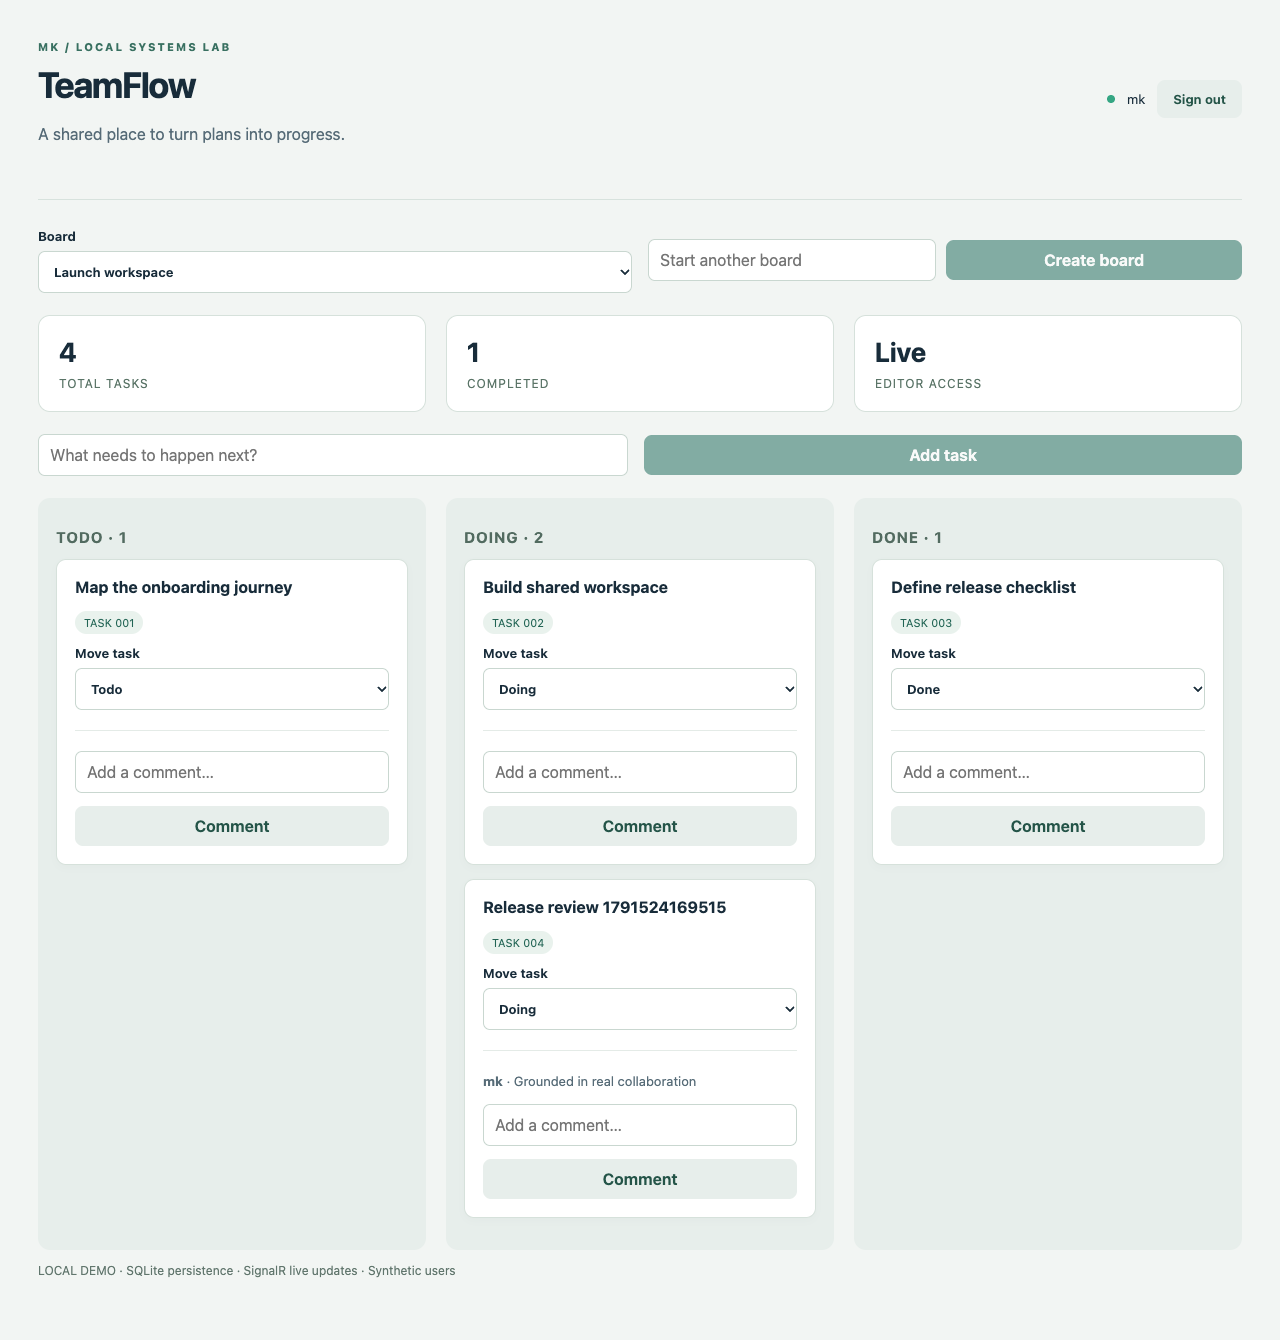Focus the Start another board field
Image resolution: width=1280 pixels, height=1340 pixels.
click(x=792, y=260)
